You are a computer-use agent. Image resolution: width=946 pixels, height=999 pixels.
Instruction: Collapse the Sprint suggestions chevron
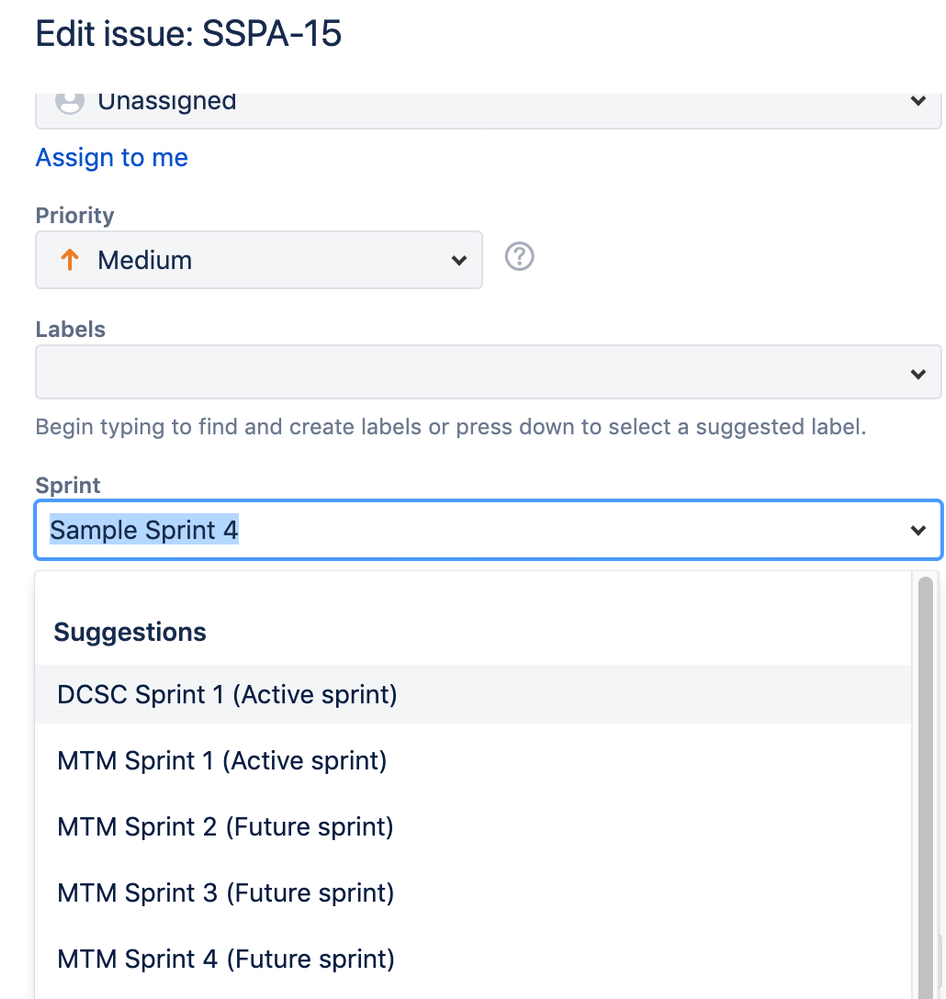pyautogui.click(x=918, y=531)
